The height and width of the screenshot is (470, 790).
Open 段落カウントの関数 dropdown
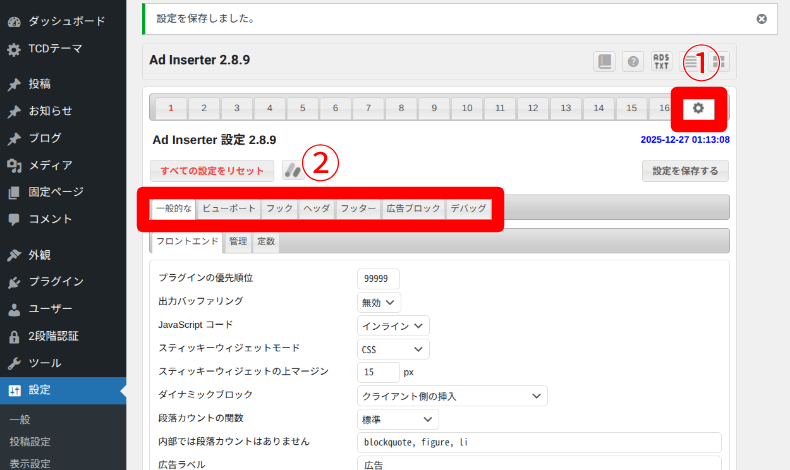pyautogui.click(x=398, y=419)
